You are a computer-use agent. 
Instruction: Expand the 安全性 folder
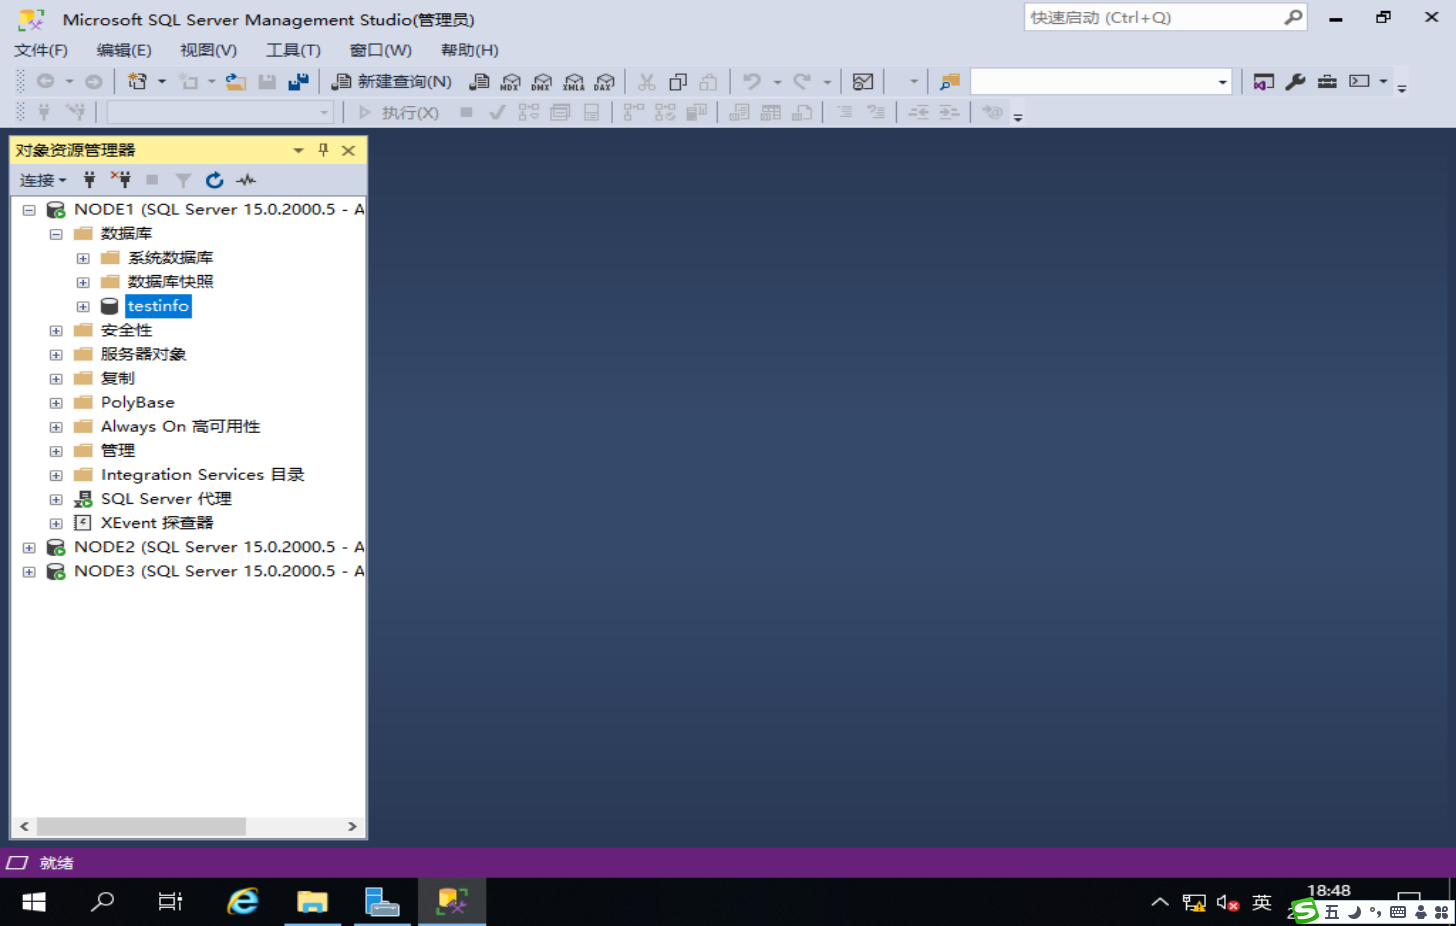click(x=56, y=330)
